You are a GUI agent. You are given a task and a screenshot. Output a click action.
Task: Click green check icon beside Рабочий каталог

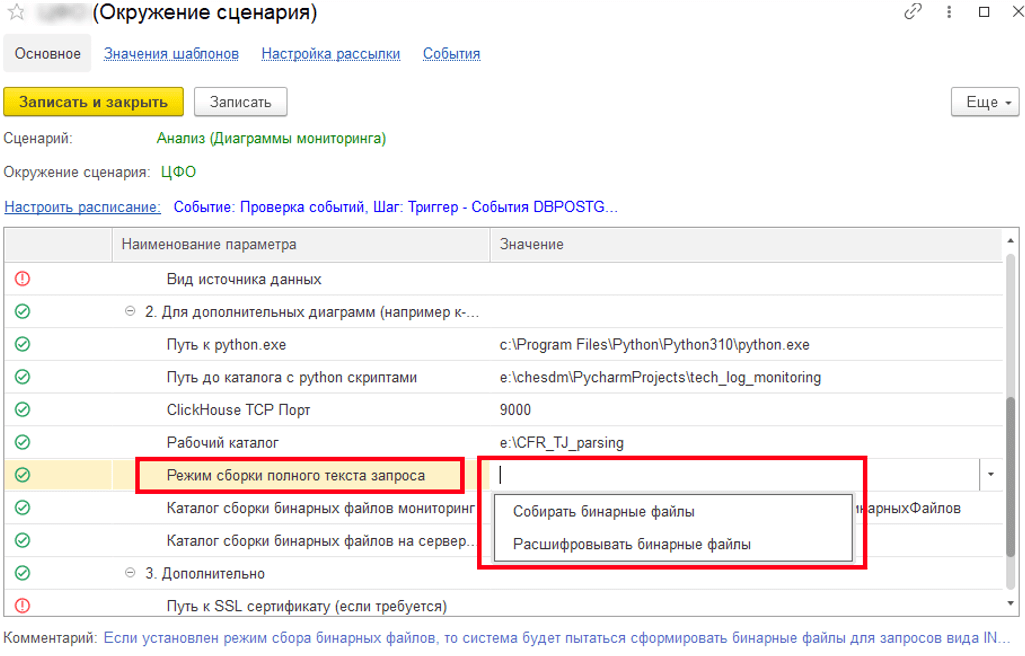coord(23,442)
